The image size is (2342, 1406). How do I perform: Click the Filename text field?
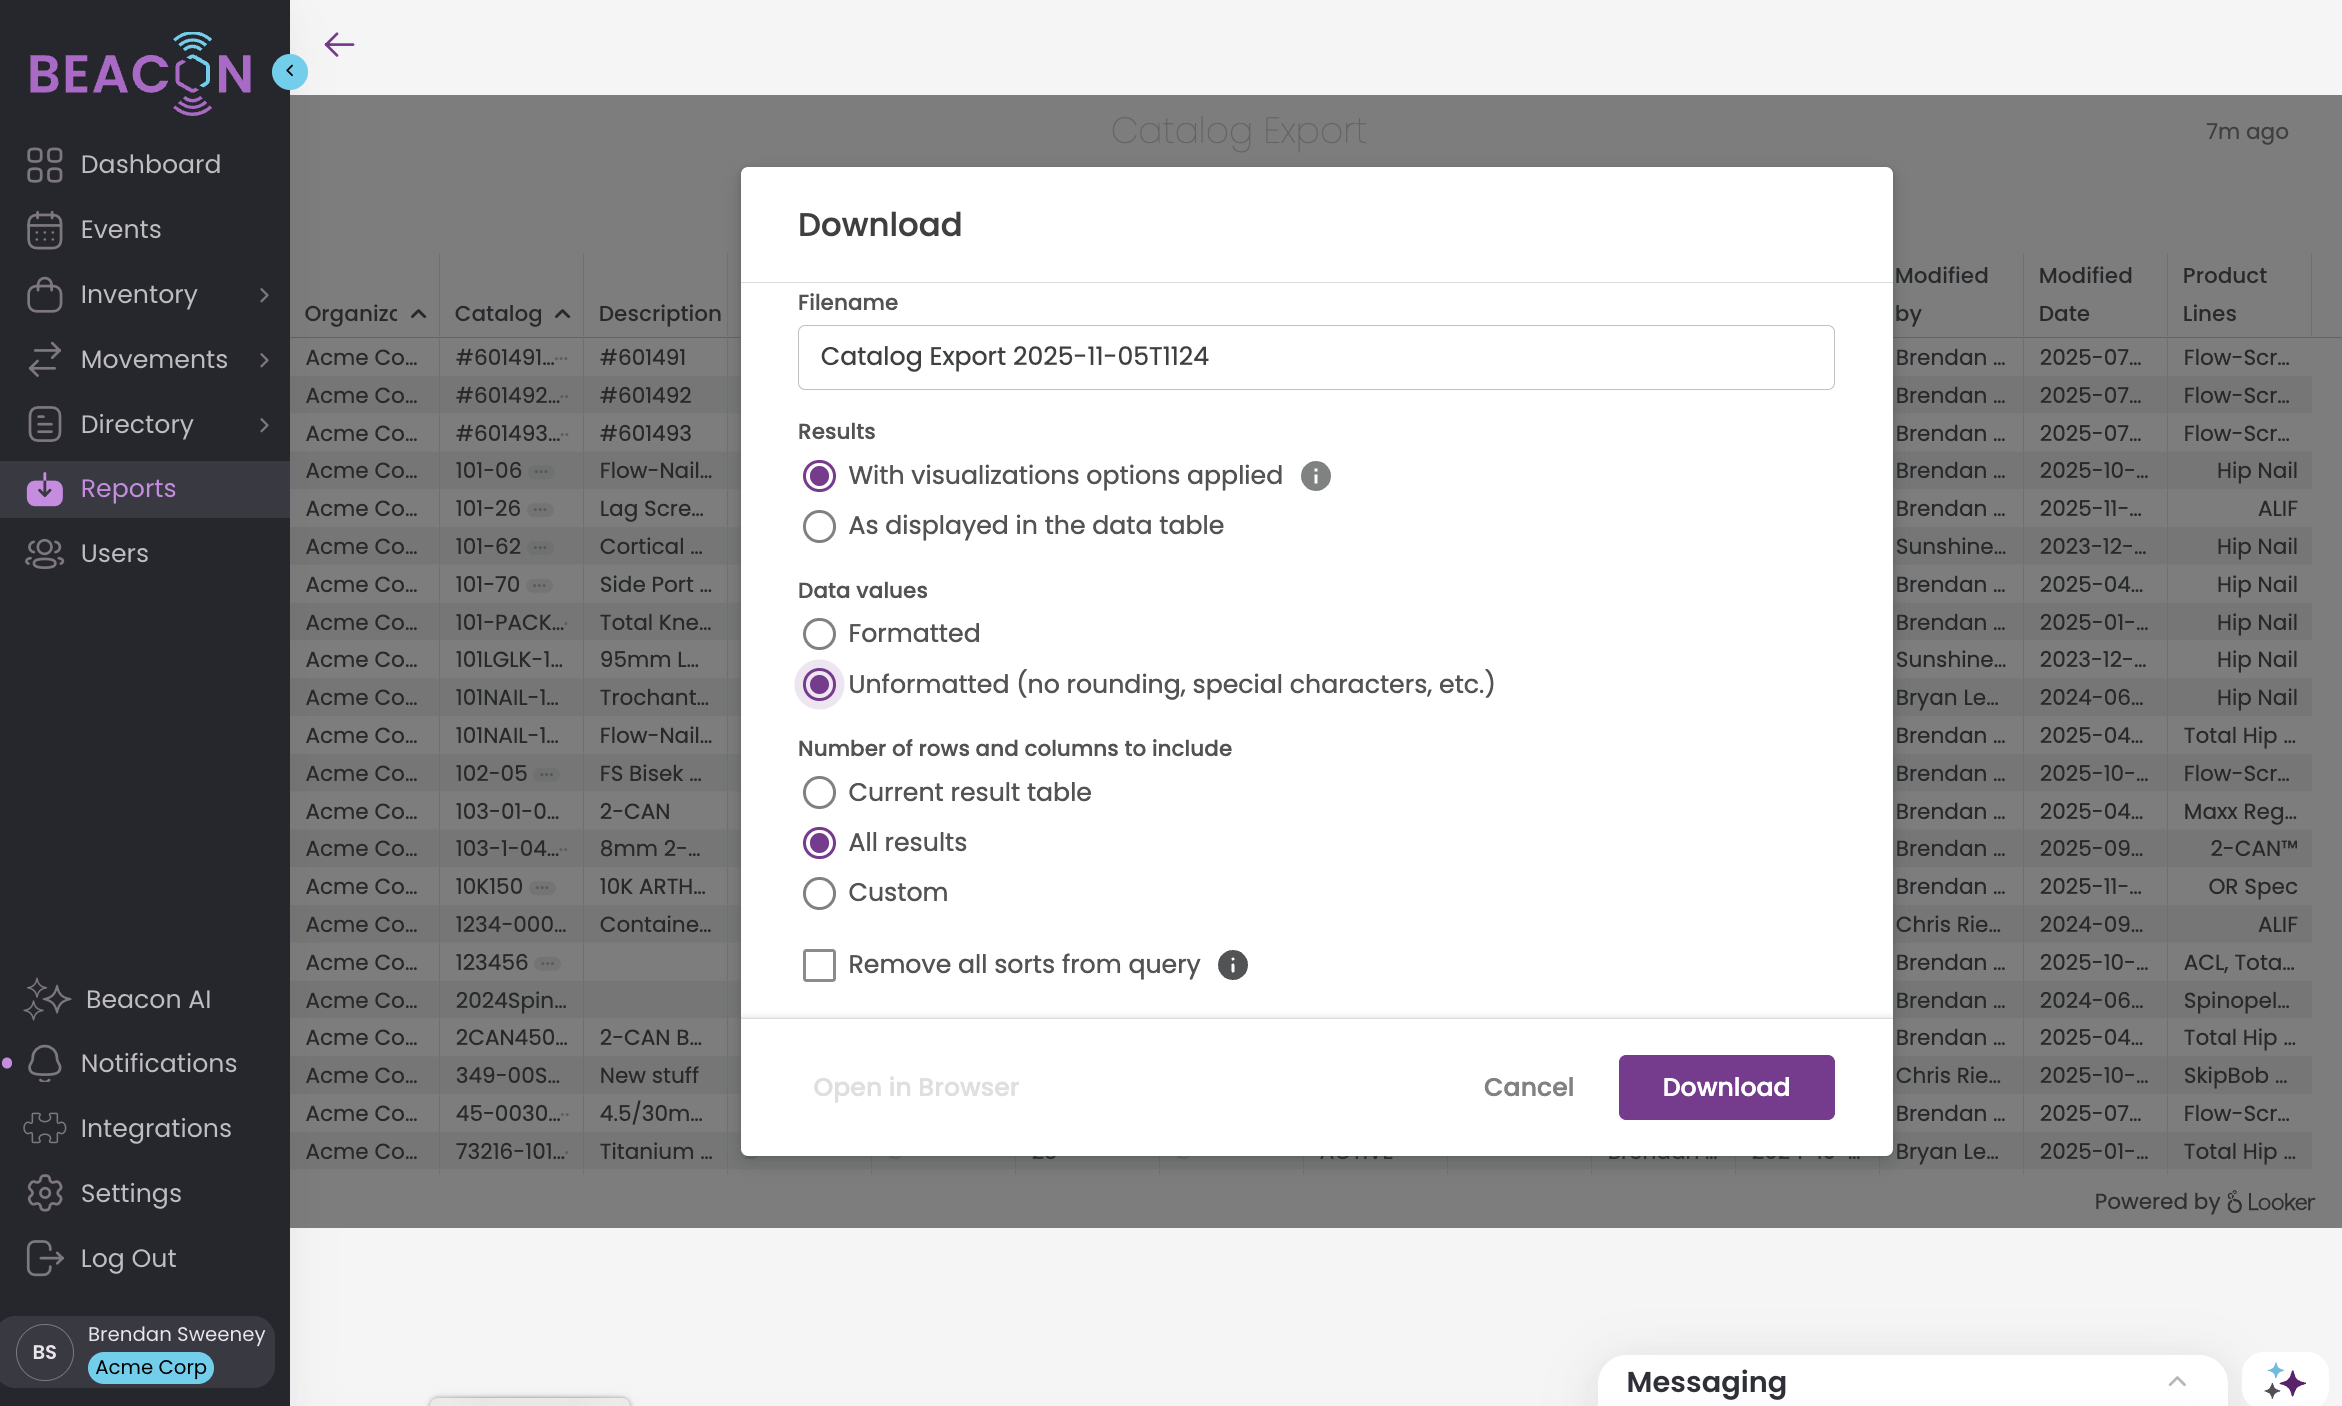tap(1315, 357)
